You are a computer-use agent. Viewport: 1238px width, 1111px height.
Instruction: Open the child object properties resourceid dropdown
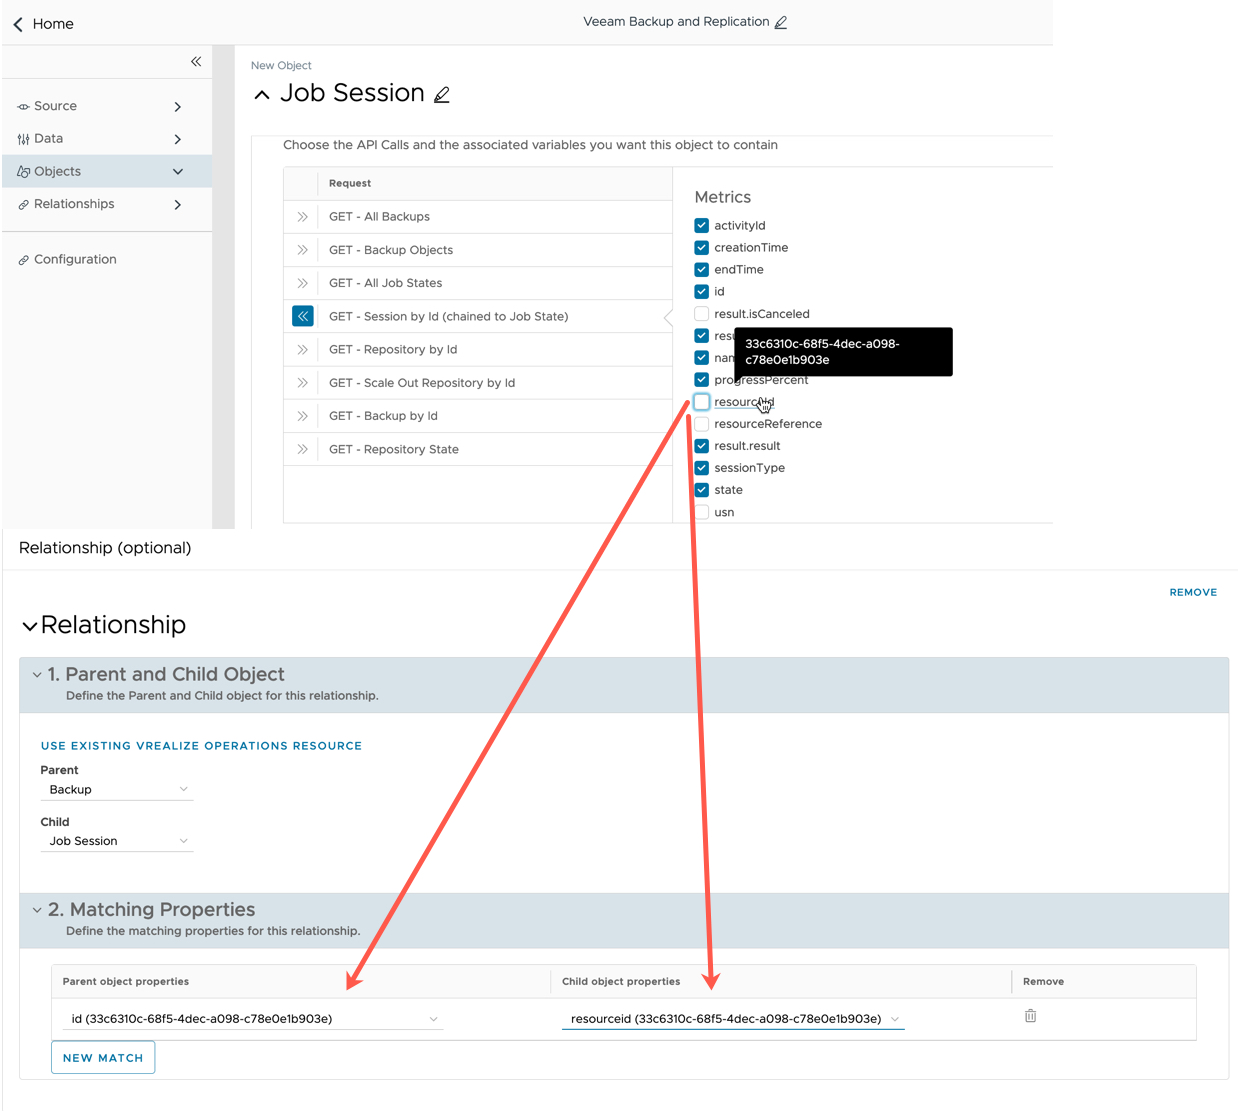click(733, 1019)
